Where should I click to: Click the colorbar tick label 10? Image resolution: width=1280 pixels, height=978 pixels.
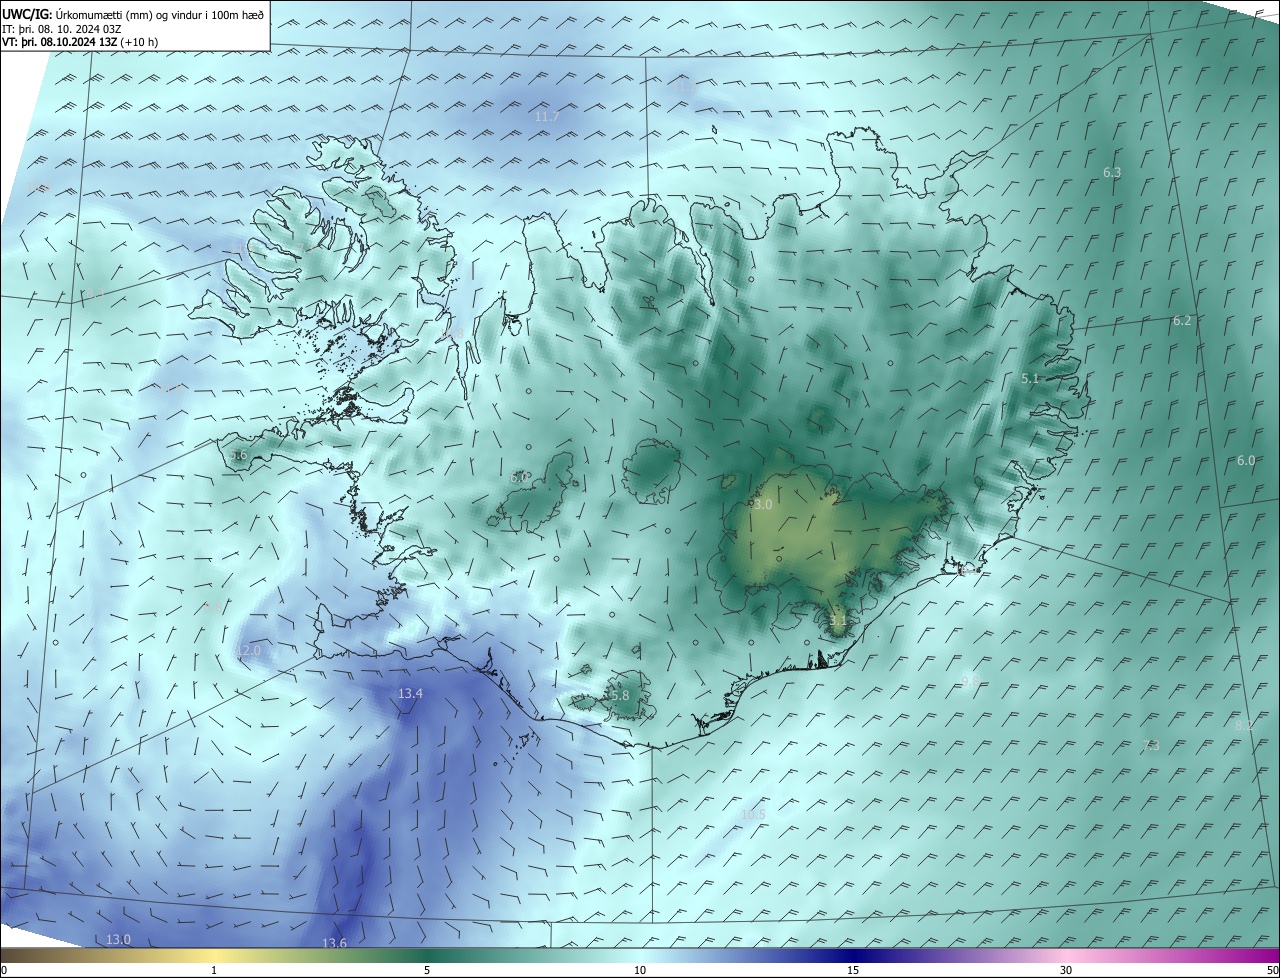pyautogui.click(x=640, y=971)
